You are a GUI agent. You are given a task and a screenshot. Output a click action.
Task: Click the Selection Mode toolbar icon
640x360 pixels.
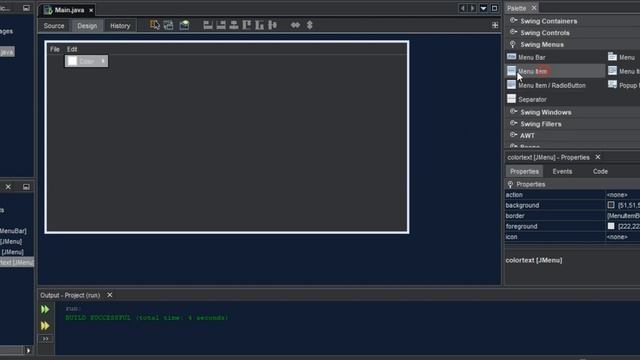tap(155, 25)
